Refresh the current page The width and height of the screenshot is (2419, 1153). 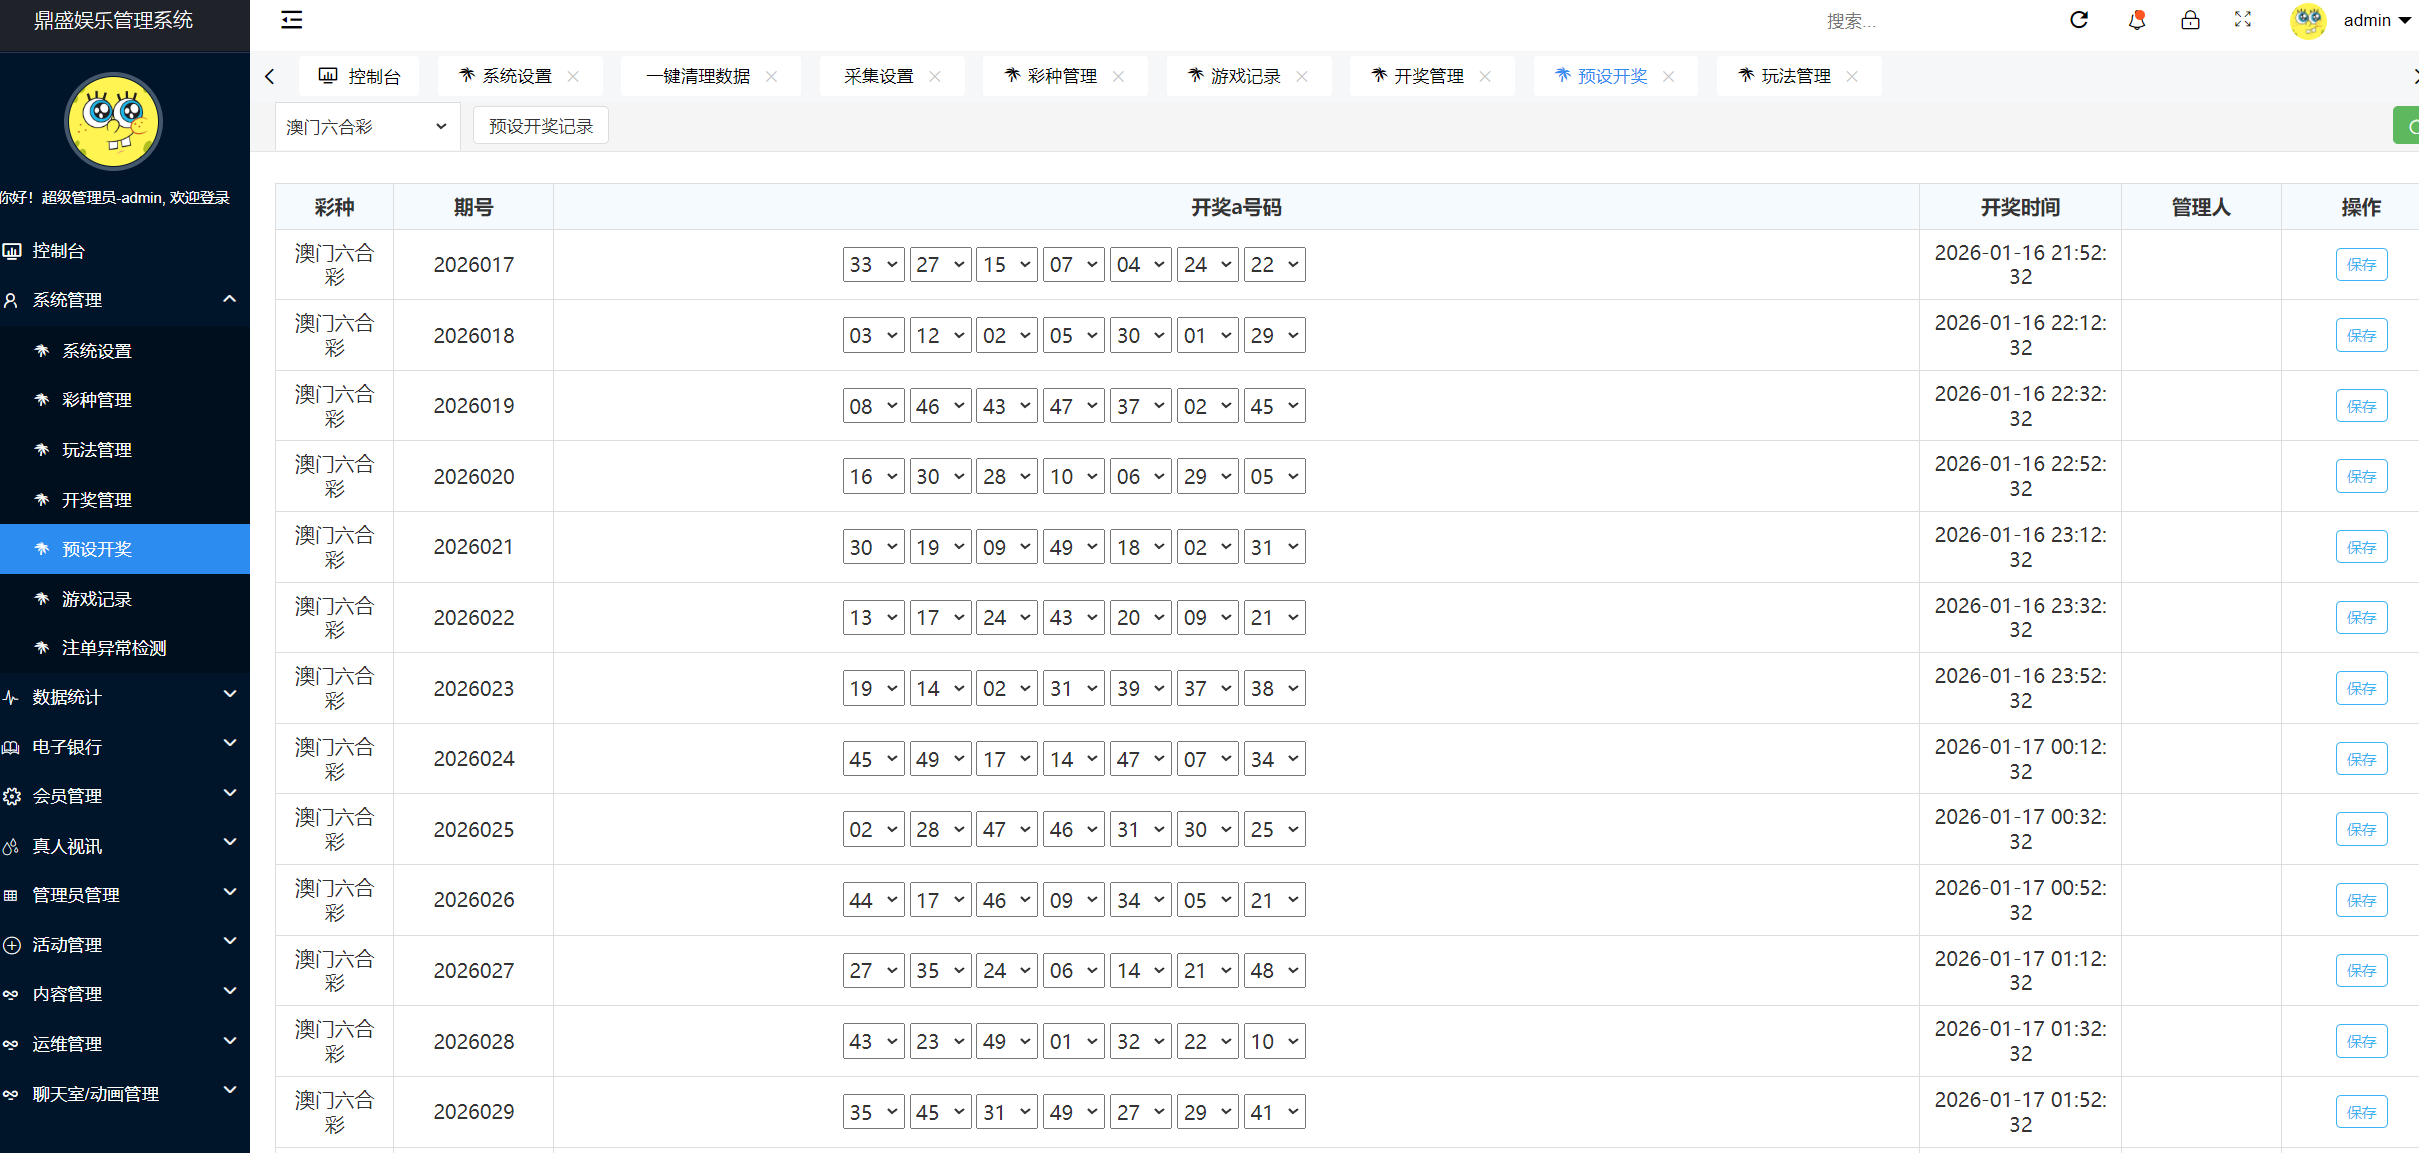pyautogui.click(x=2080, y=20)
